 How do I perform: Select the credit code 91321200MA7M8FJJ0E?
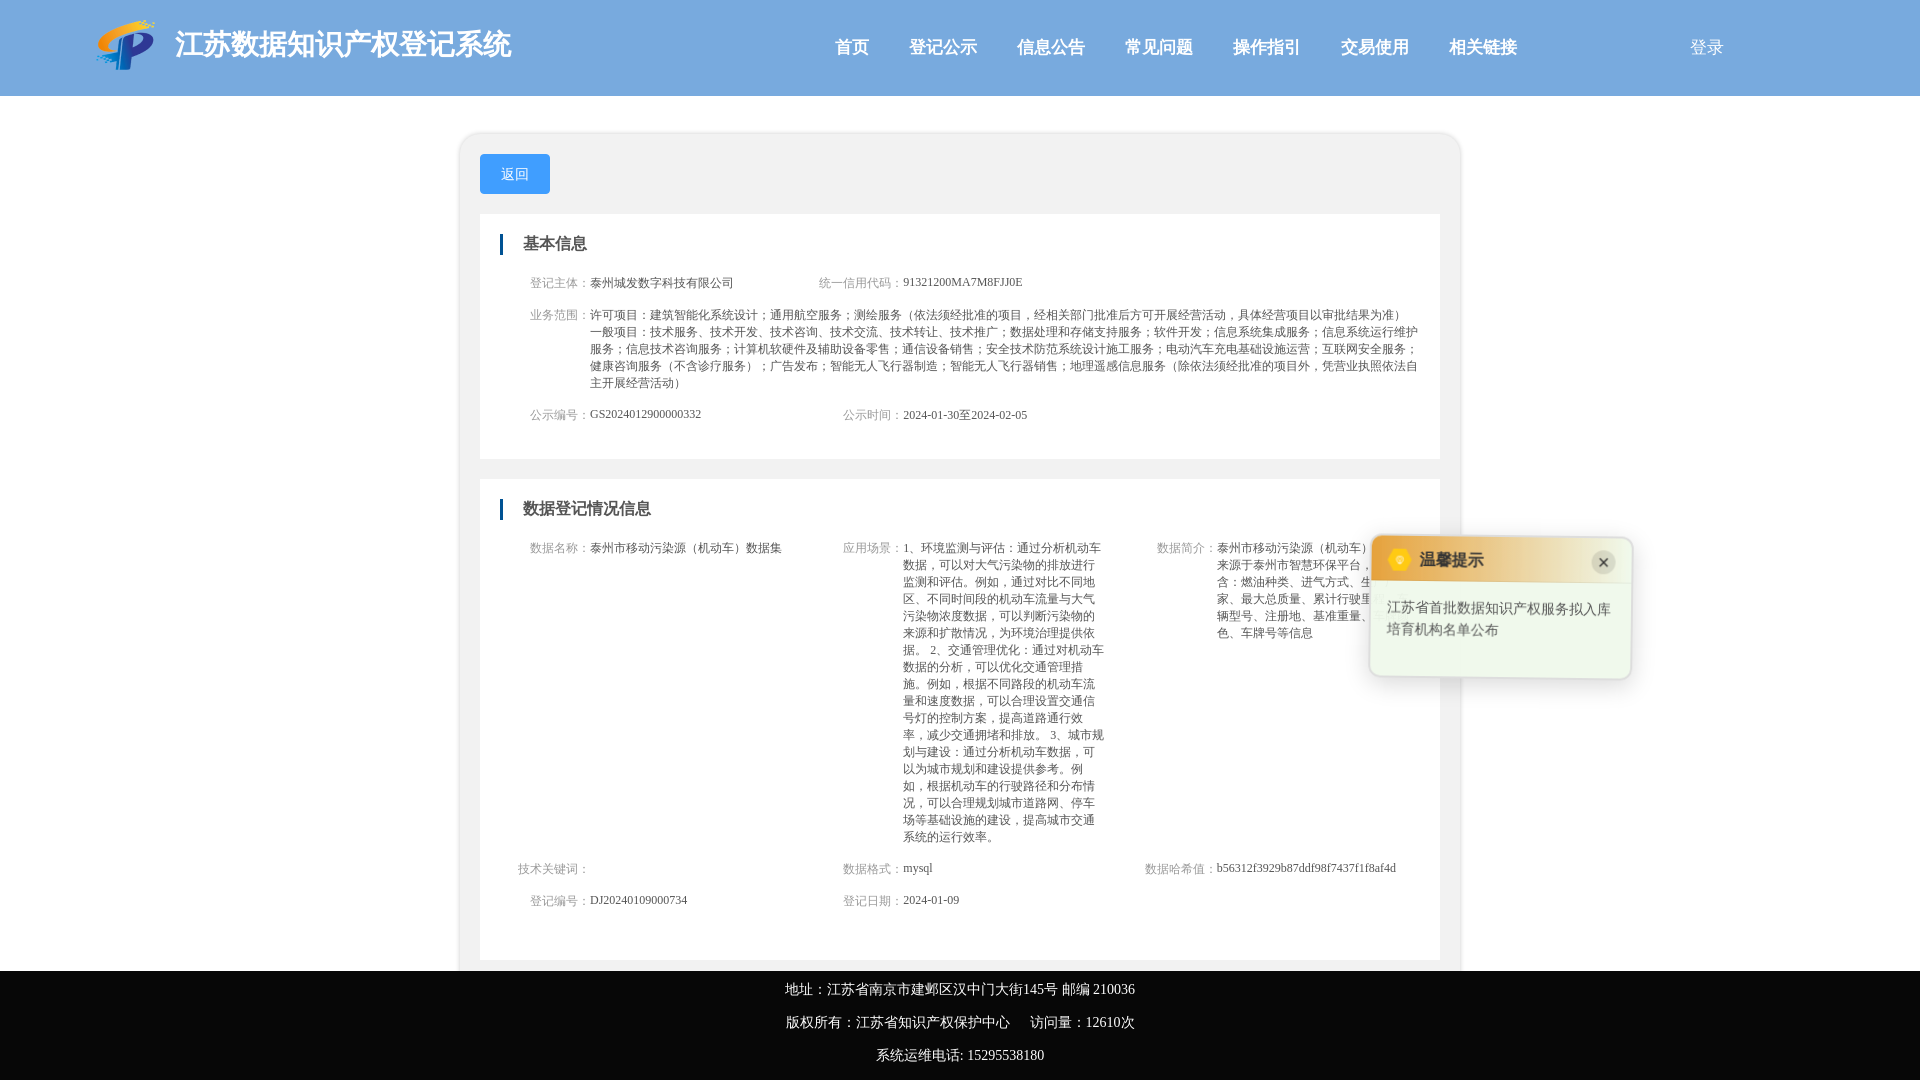pyautogui.click(x=963, y=283)
